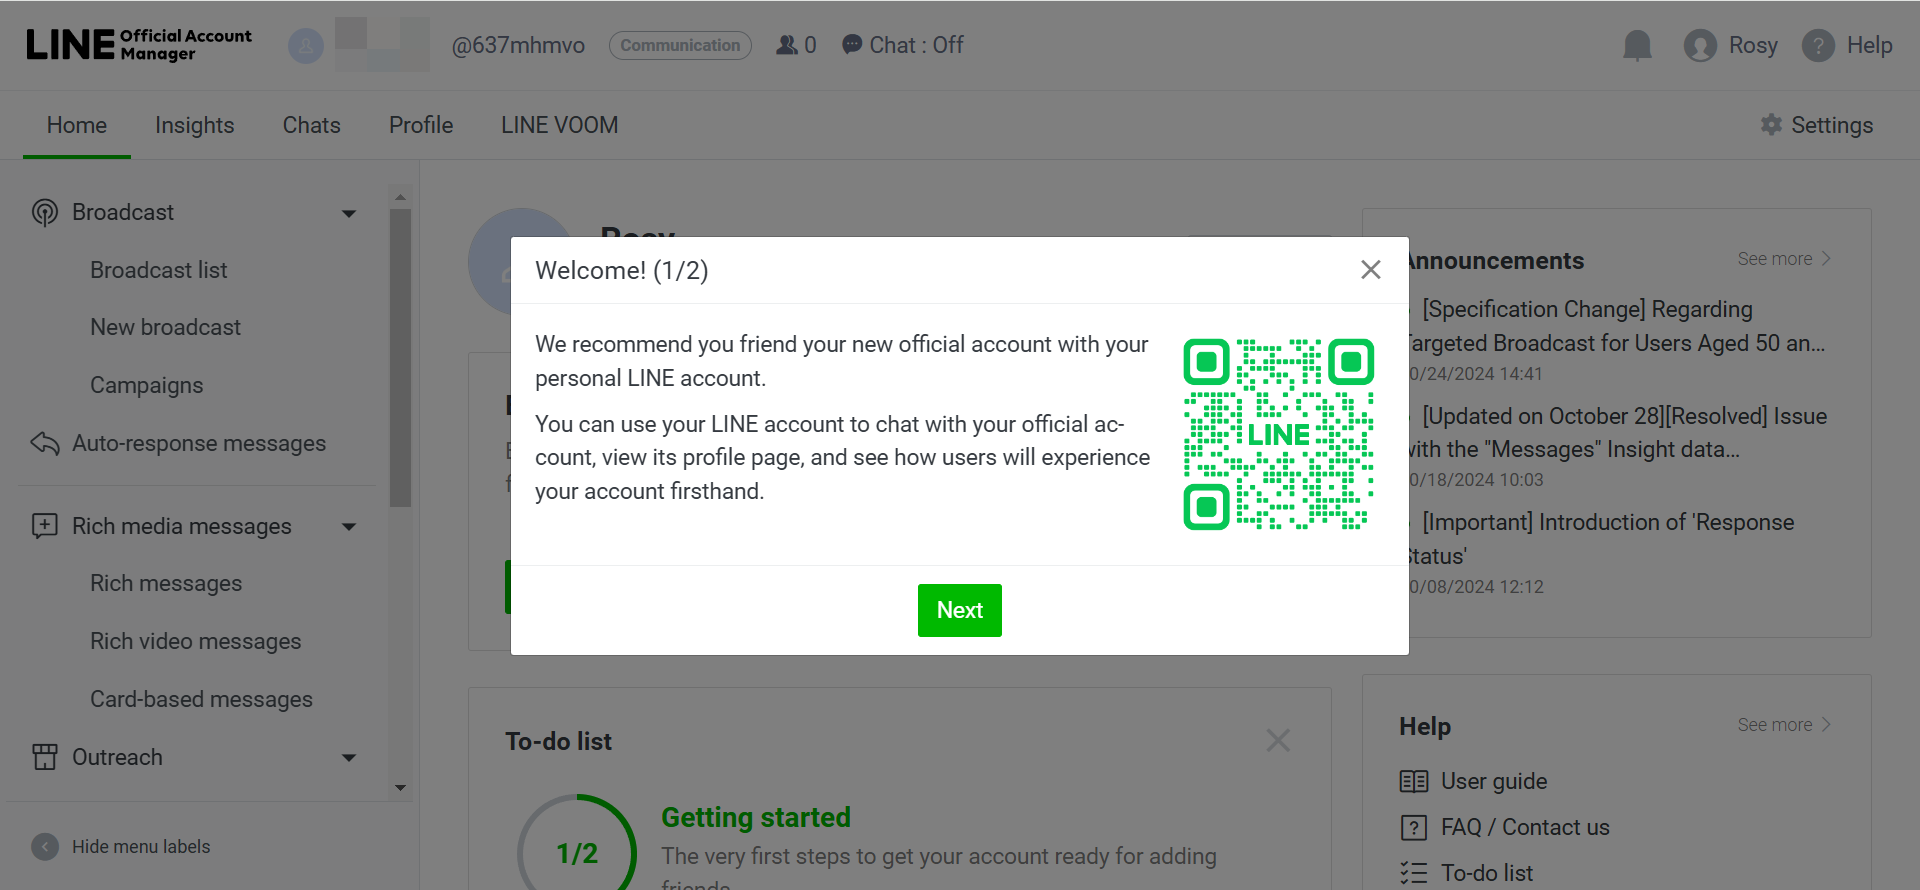1920x890 pixels.
Task: Click the sidebar scrollbar down arrow
Action: [400, 788]
